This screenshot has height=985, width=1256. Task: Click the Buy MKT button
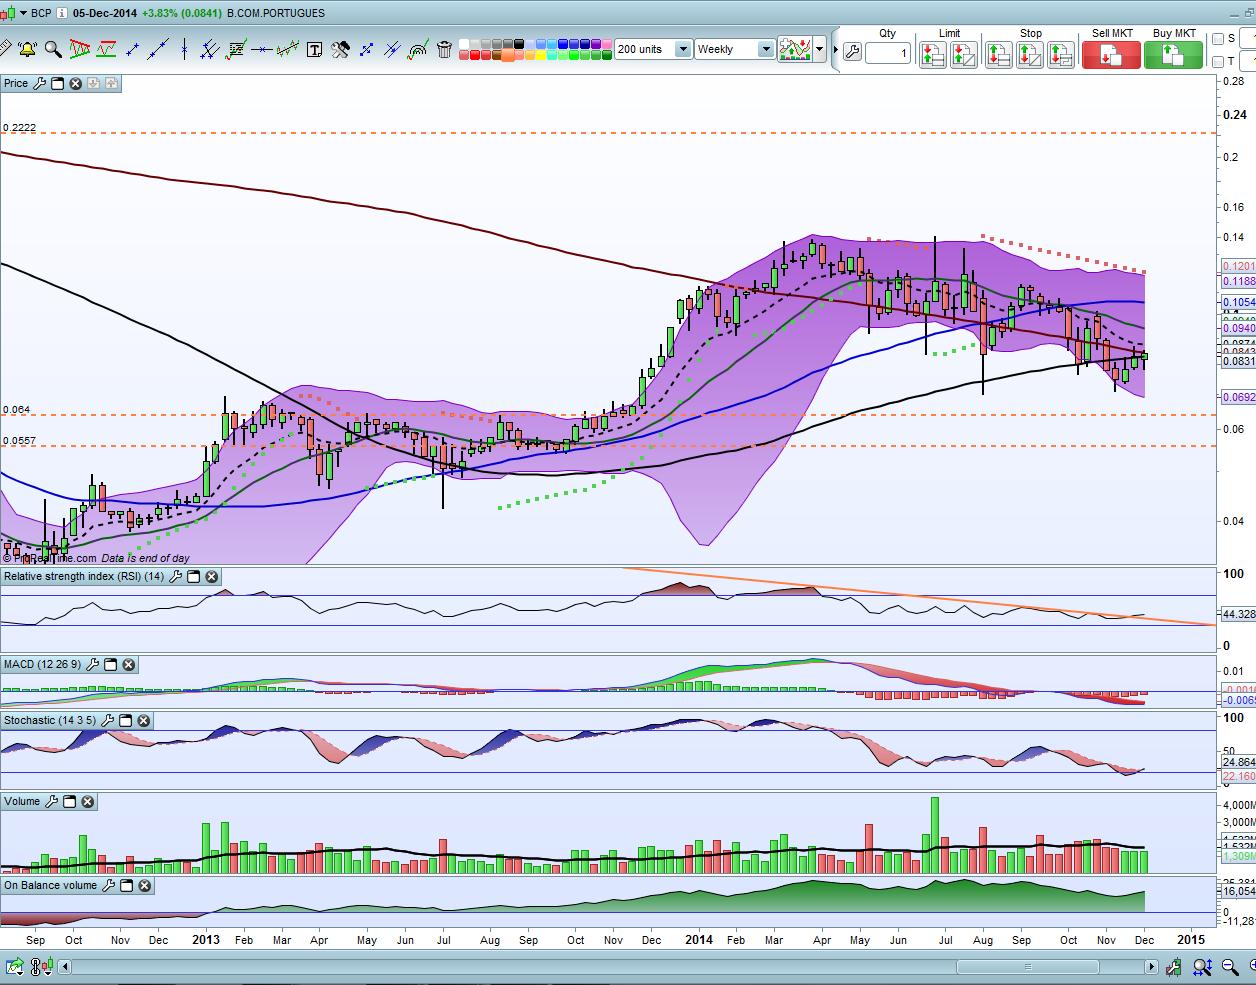[x=1174, y=55]
